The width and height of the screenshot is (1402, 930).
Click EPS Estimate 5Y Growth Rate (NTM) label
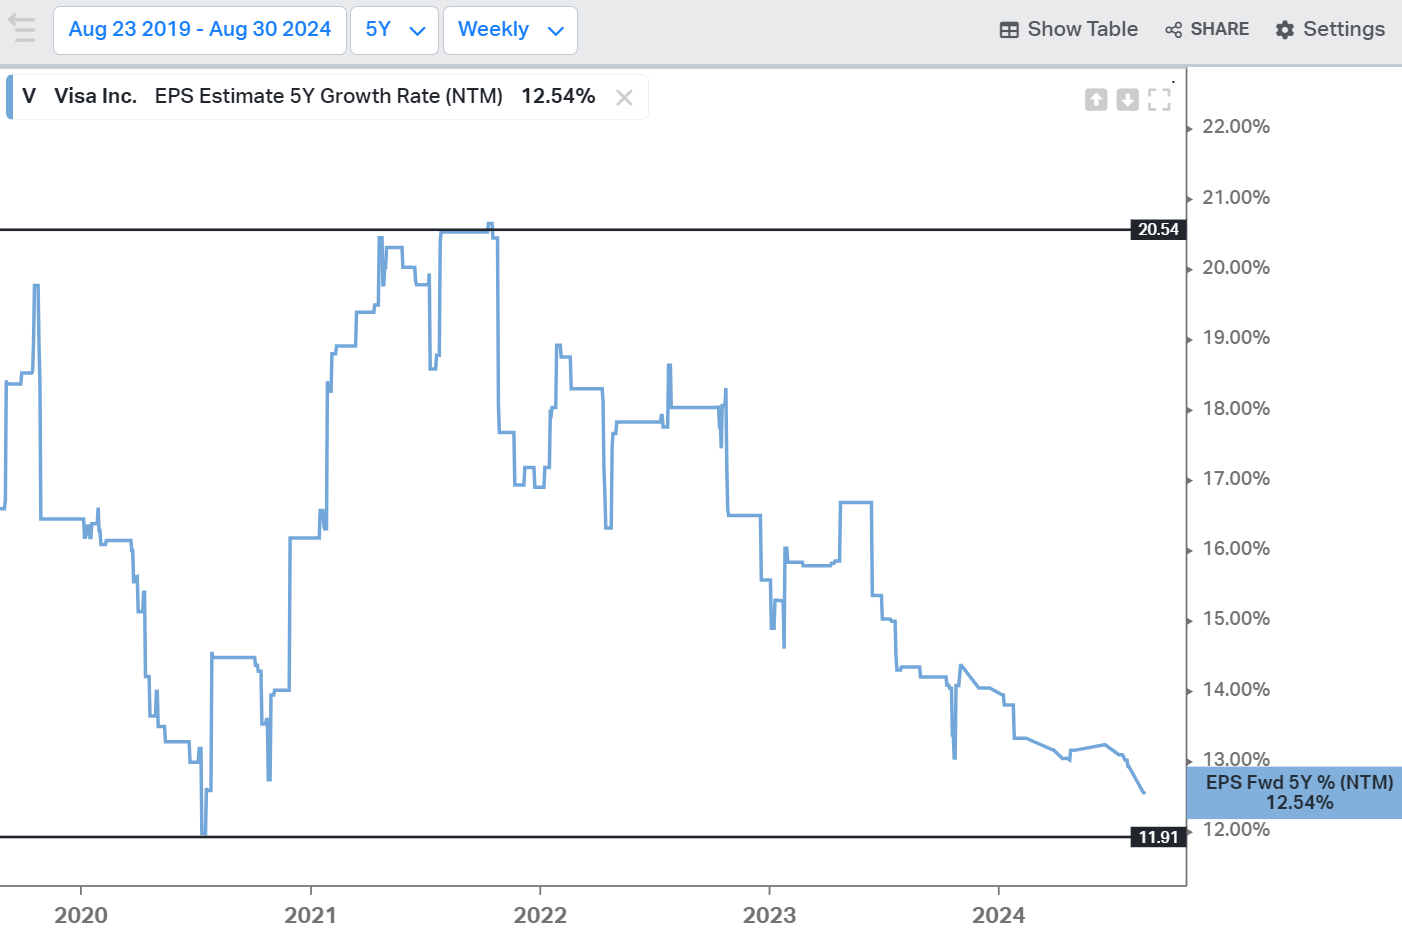coord(329,96)
